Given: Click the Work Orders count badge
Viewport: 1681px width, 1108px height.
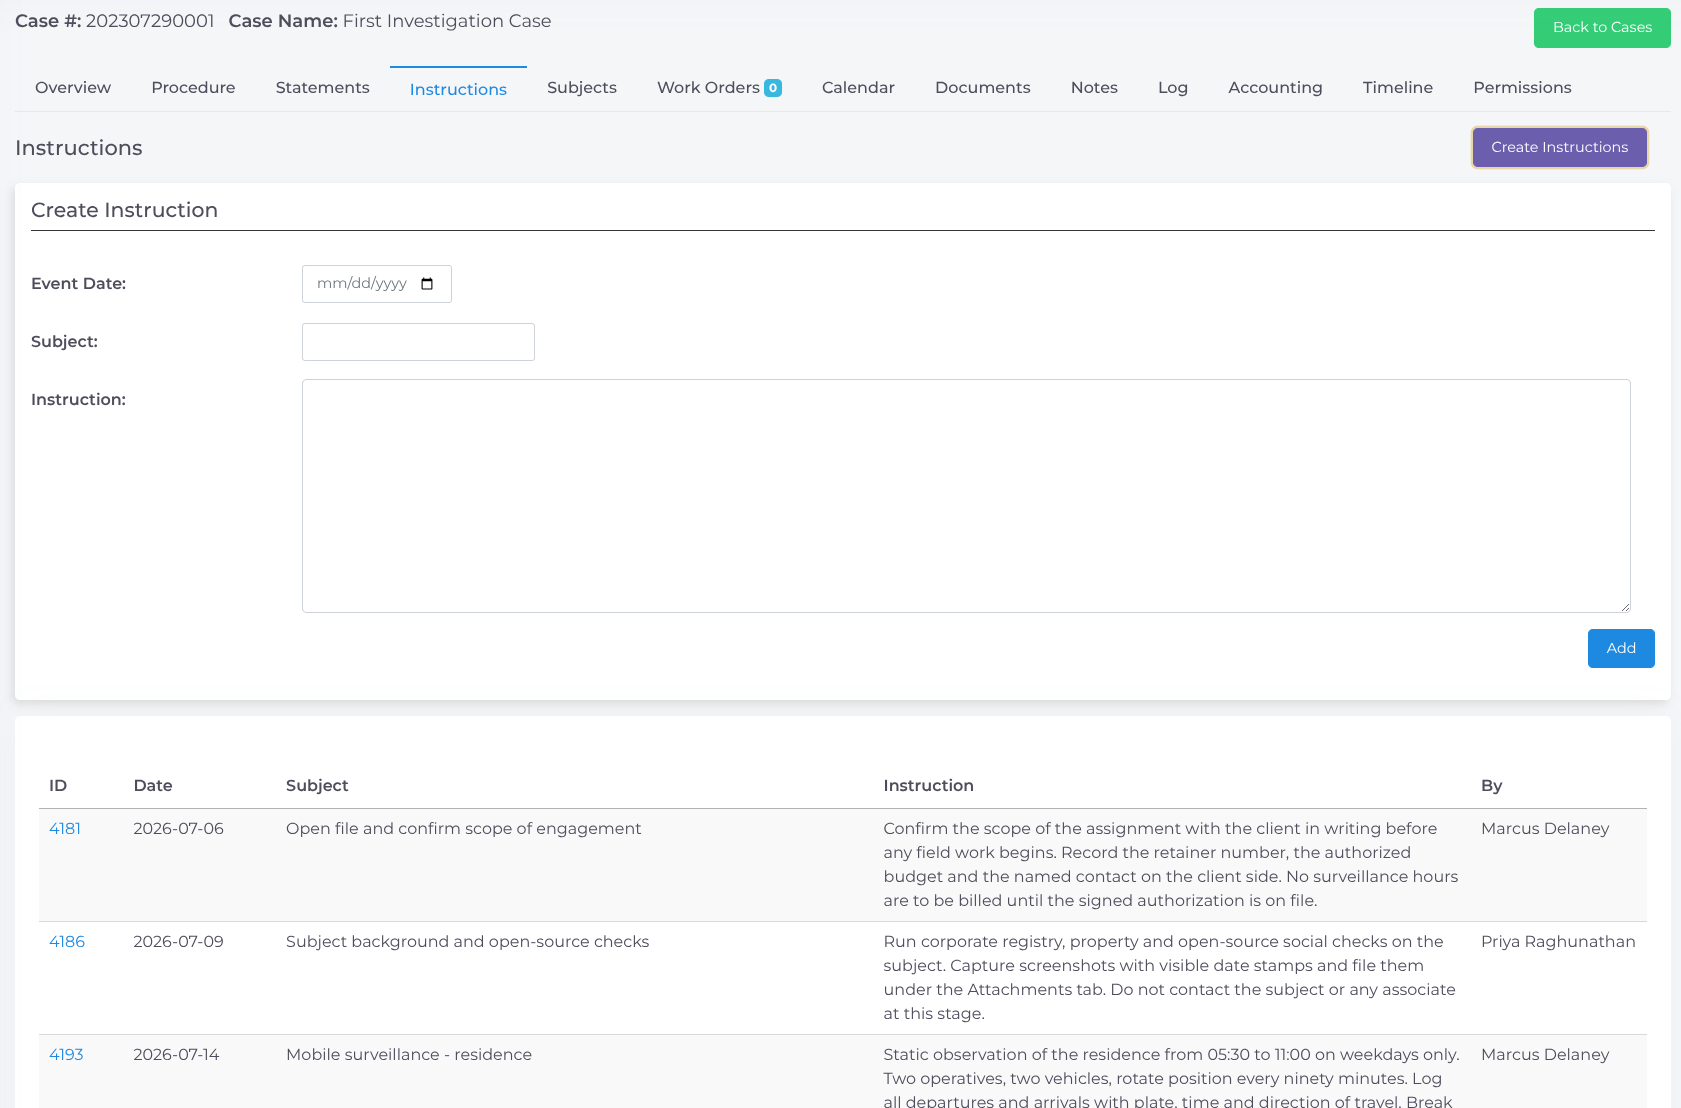Looking at the screenshot, I should pyautogui.click(x=773, y=88).
